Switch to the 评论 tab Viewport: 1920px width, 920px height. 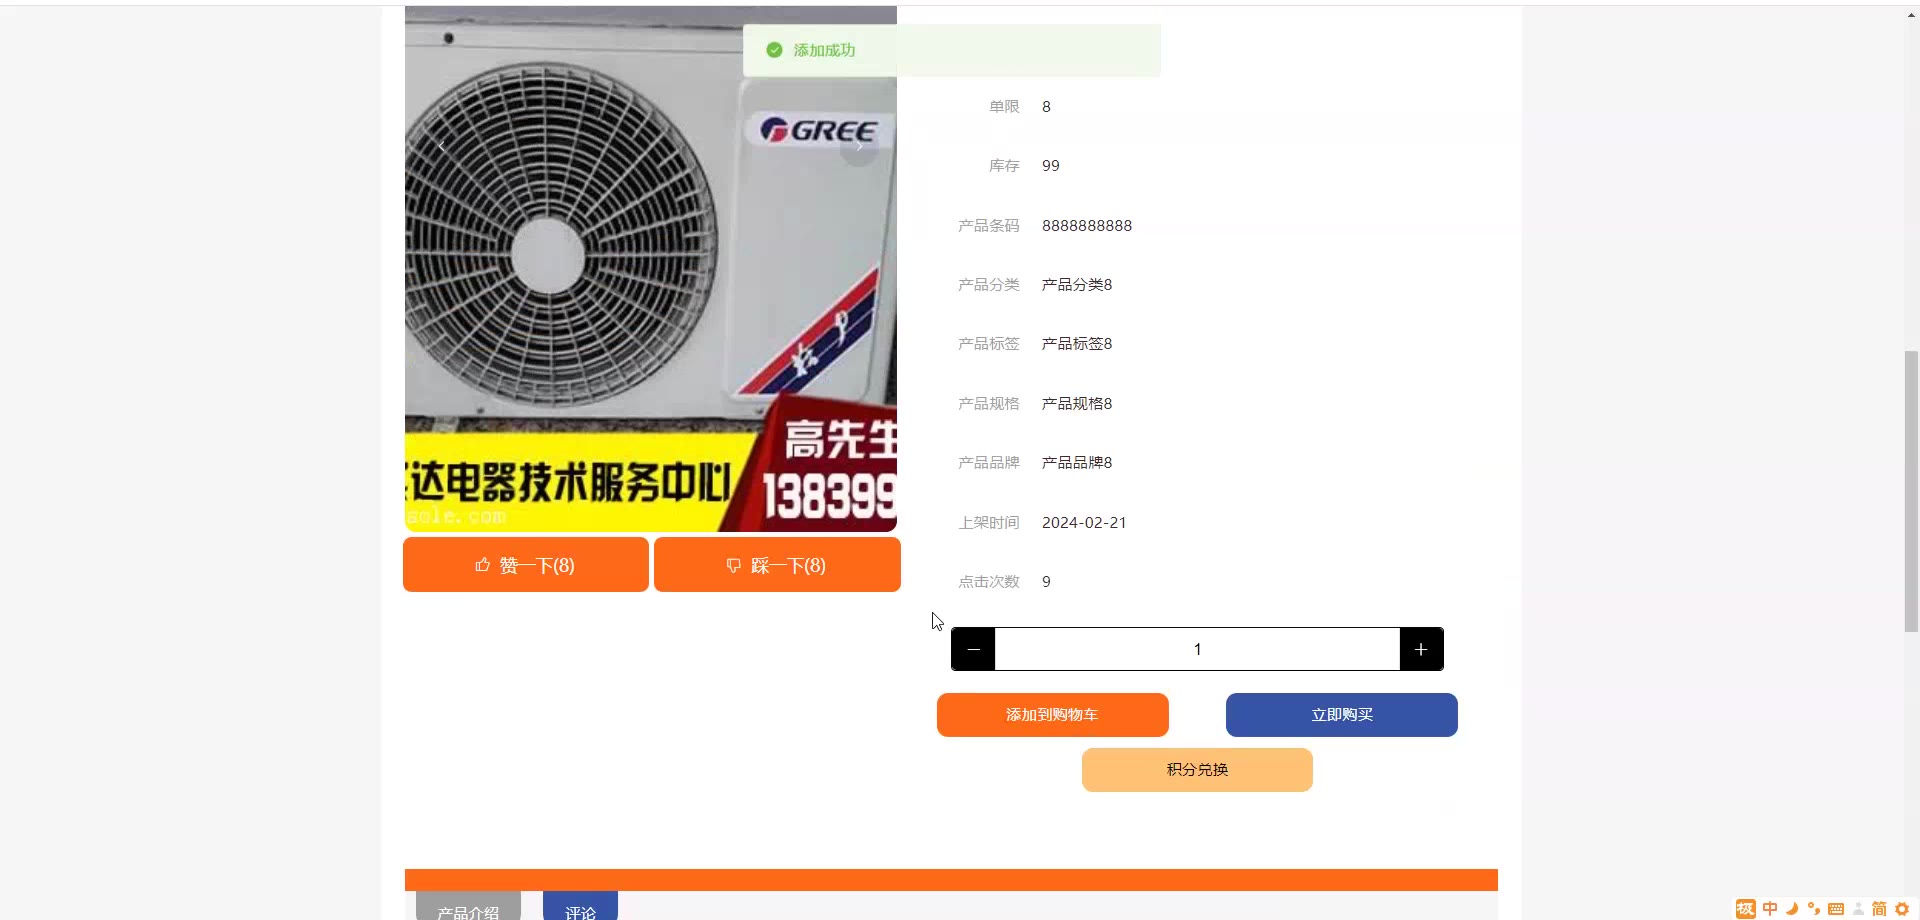point(580,908)
